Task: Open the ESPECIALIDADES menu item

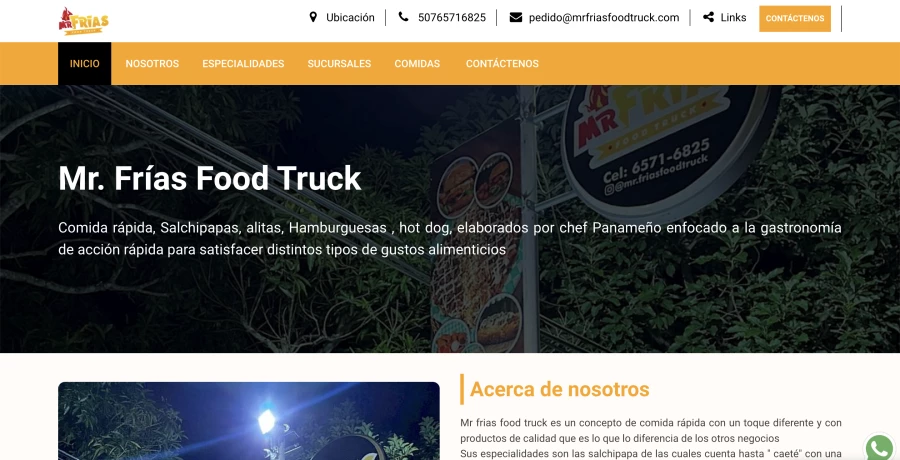Action: click(243, 64)
